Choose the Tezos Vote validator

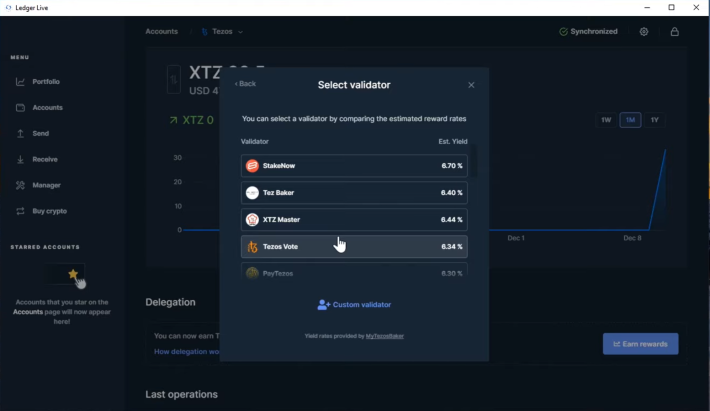point(354,247)
